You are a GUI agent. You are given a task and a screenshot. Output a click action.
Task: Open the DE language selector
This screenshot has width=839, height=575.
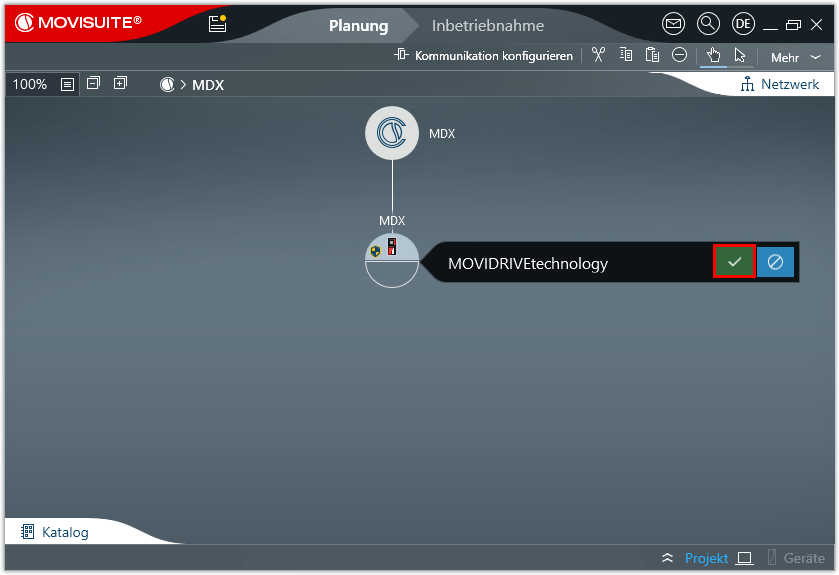(743, 24)
